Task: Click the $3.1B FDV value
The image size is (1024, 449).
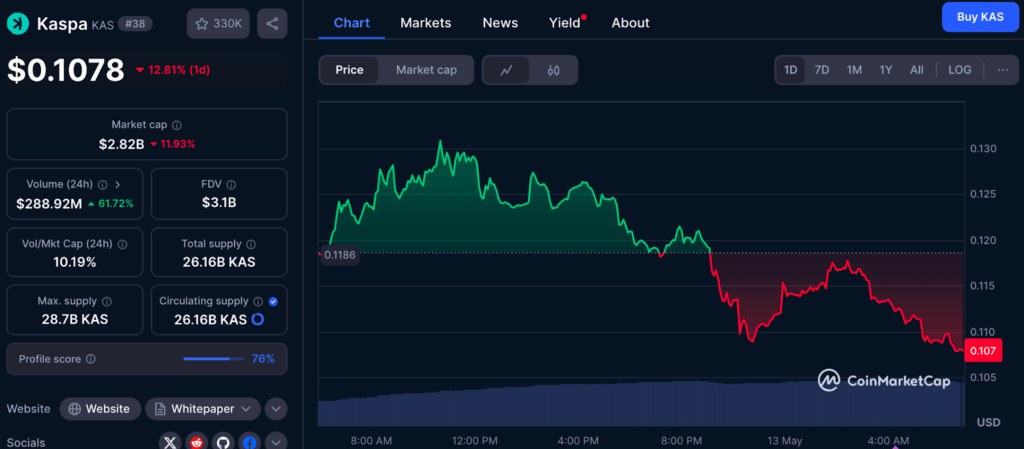Action: [219, 202]
